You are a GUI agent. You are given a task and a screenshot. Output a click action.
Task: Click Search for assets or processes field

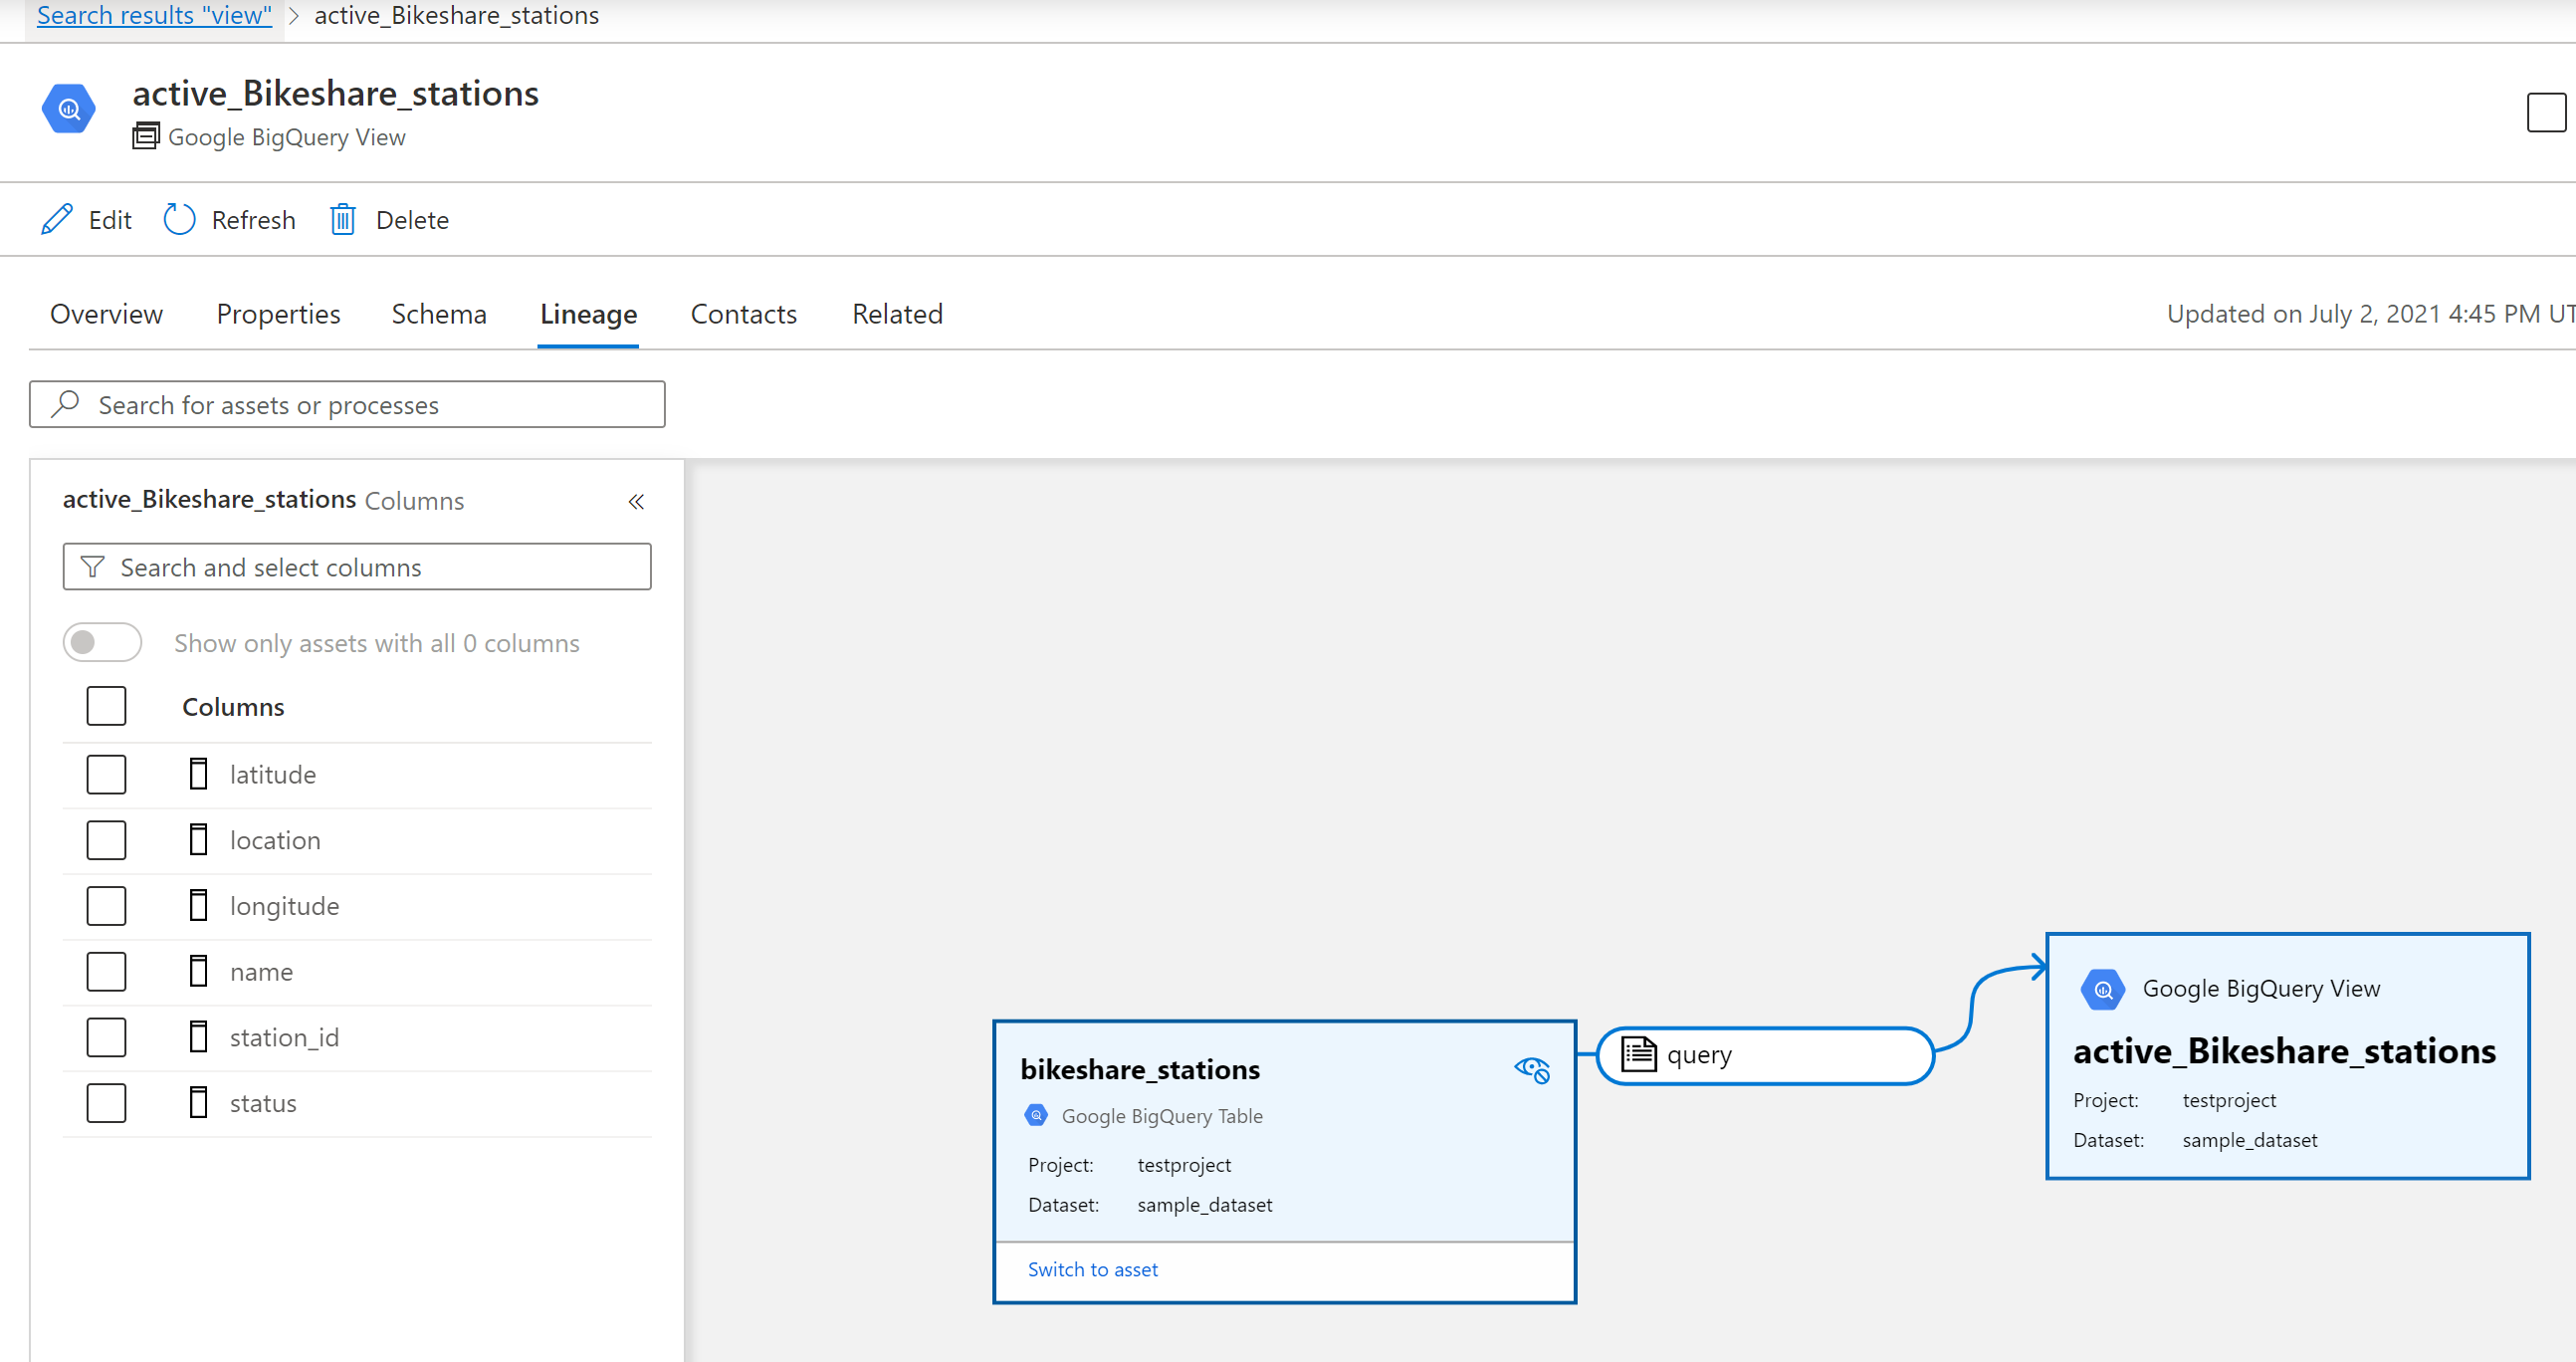[347, 405]
